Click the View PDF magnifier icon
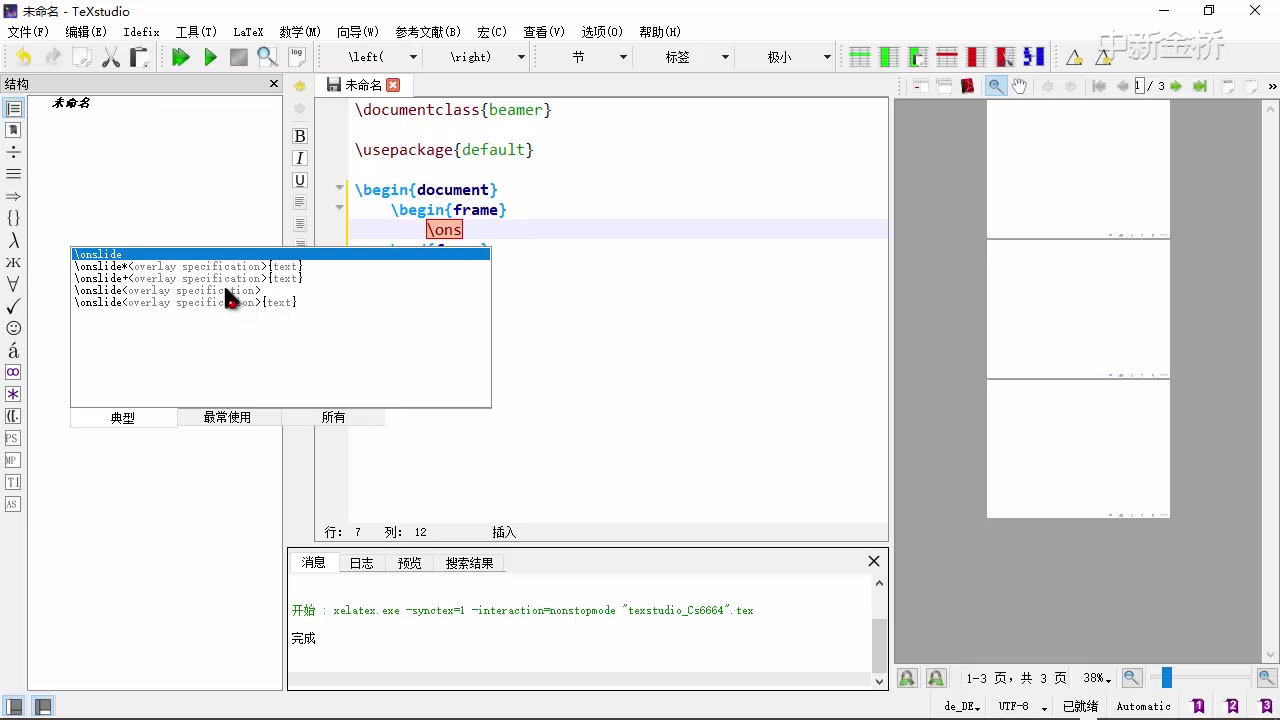The width and height of the screenshot is (1280, 720). click(x=267, y=58)
